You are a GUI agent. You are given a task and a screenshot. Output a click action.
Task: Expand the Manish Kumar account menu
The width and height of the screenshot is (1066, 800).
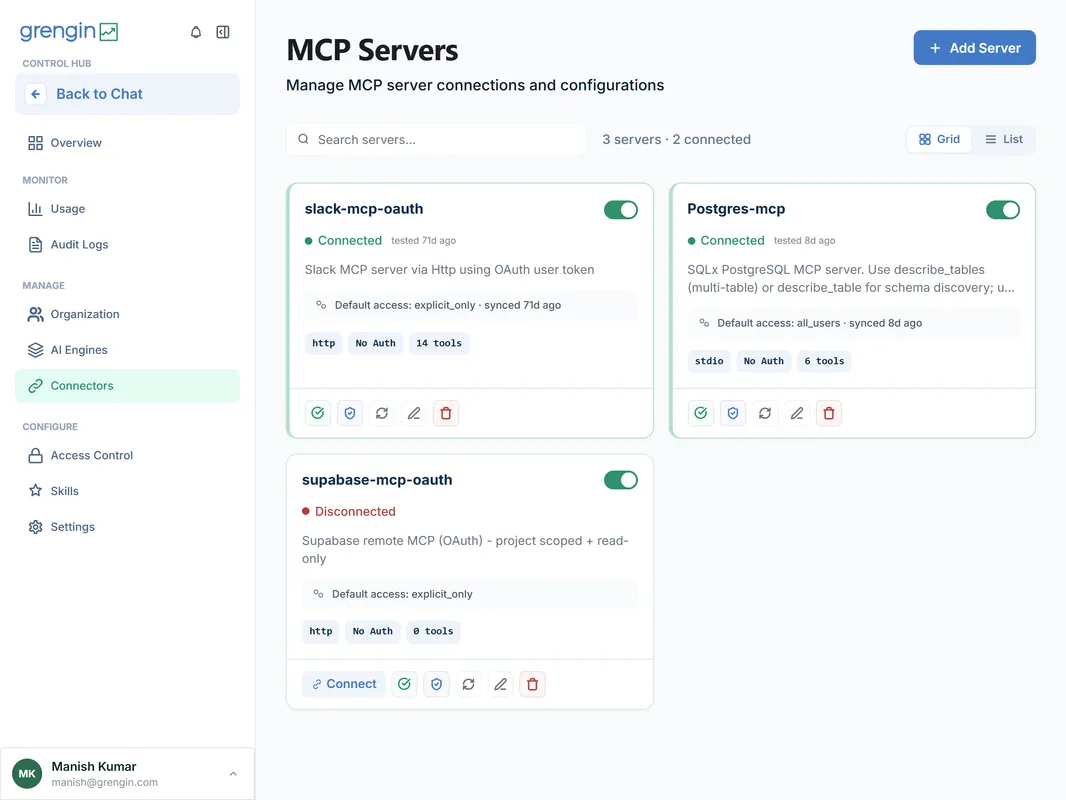click(233, 773)
